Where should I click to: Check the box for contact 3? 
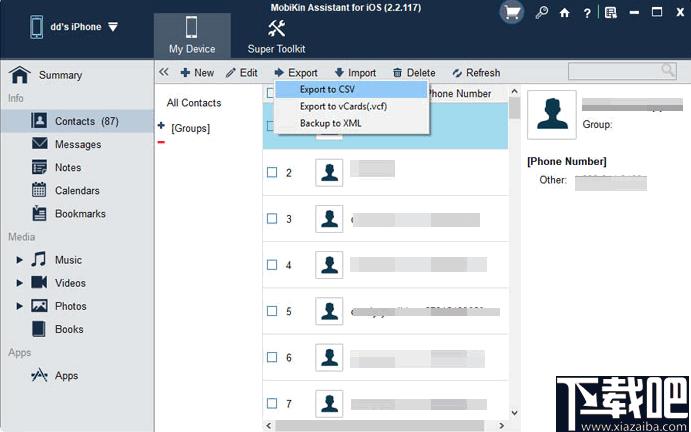pos(272,219)
